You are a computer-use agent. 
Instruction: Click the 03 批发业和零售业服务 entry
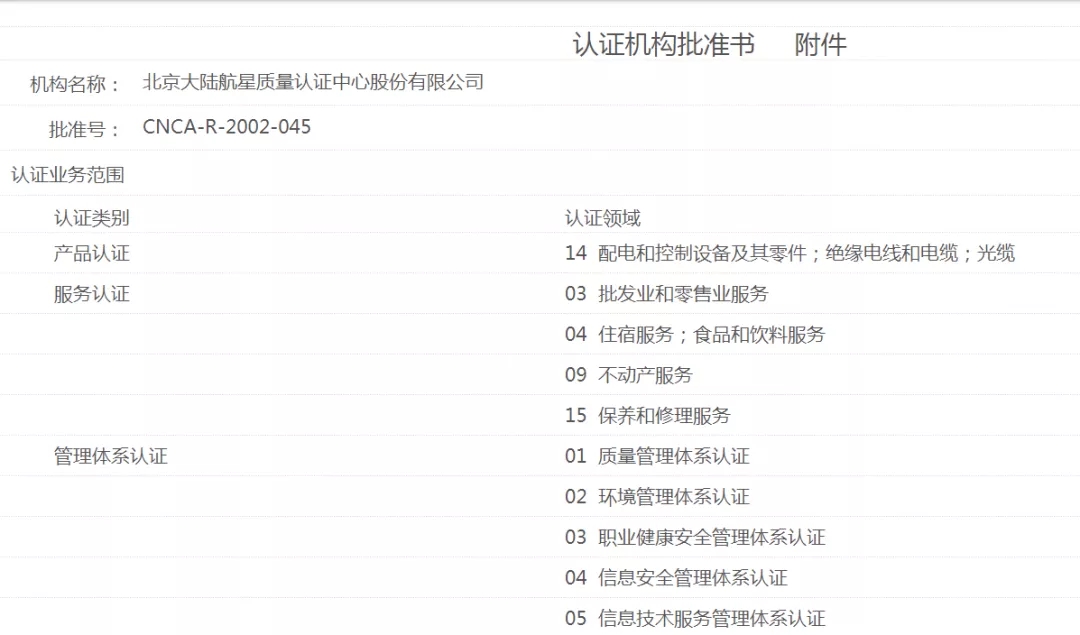[666, 294]
